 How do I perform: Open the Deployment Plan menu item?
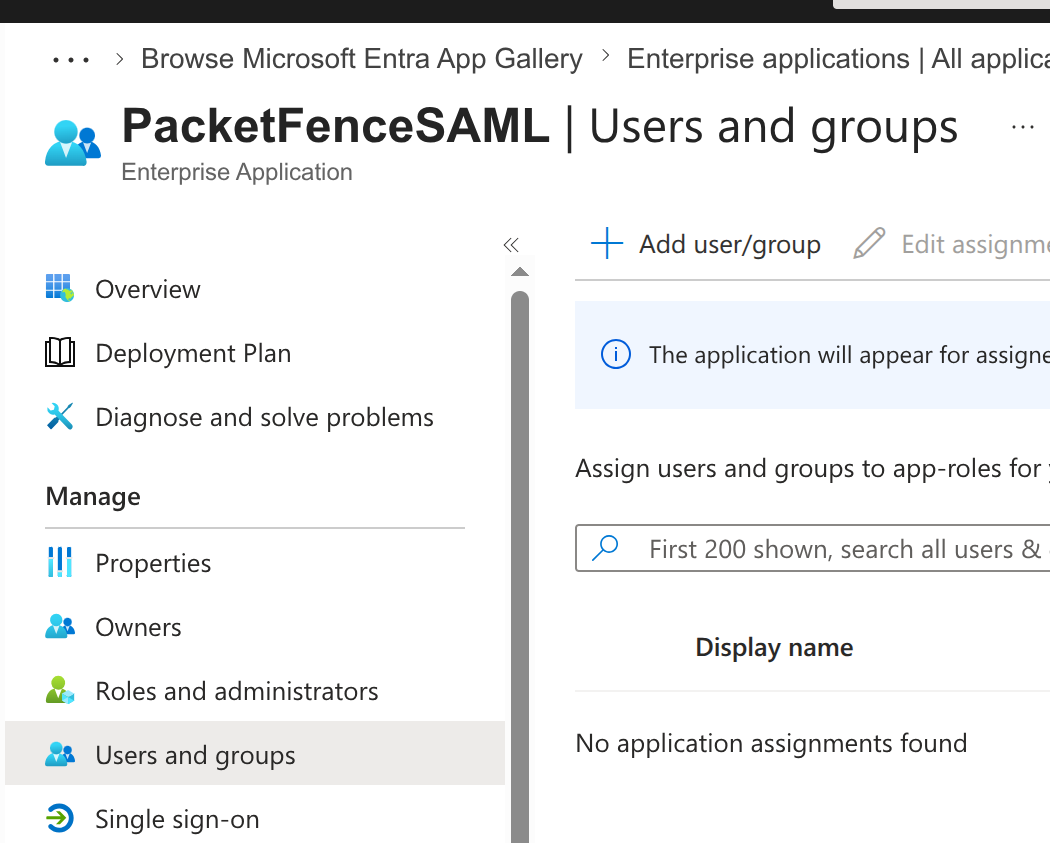click(254, 353)
